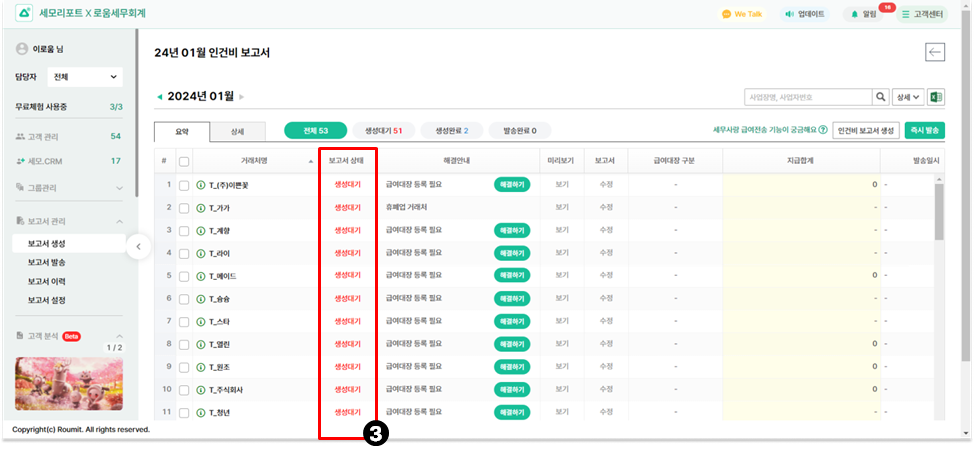The image size is (974, 459).
Task: Click the 인건비 보고서 생성 button
Action: point(866,131)
